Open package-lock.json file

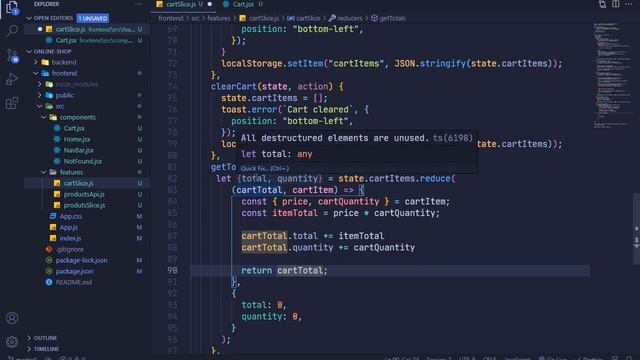[81, 260]
